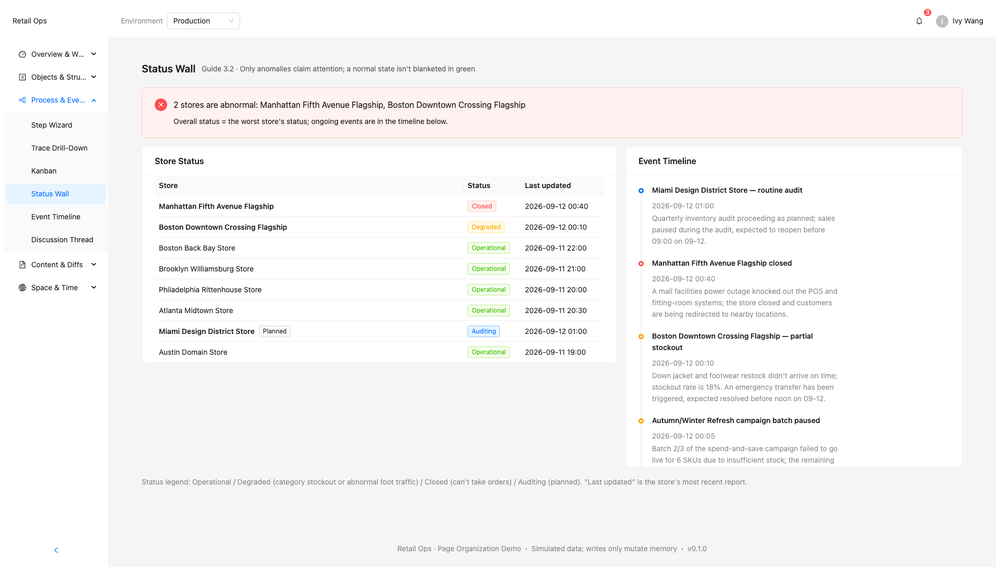The image size is (1000, 571).
Task: Expand the Space & Time chevron
Action: coord(94,288)
